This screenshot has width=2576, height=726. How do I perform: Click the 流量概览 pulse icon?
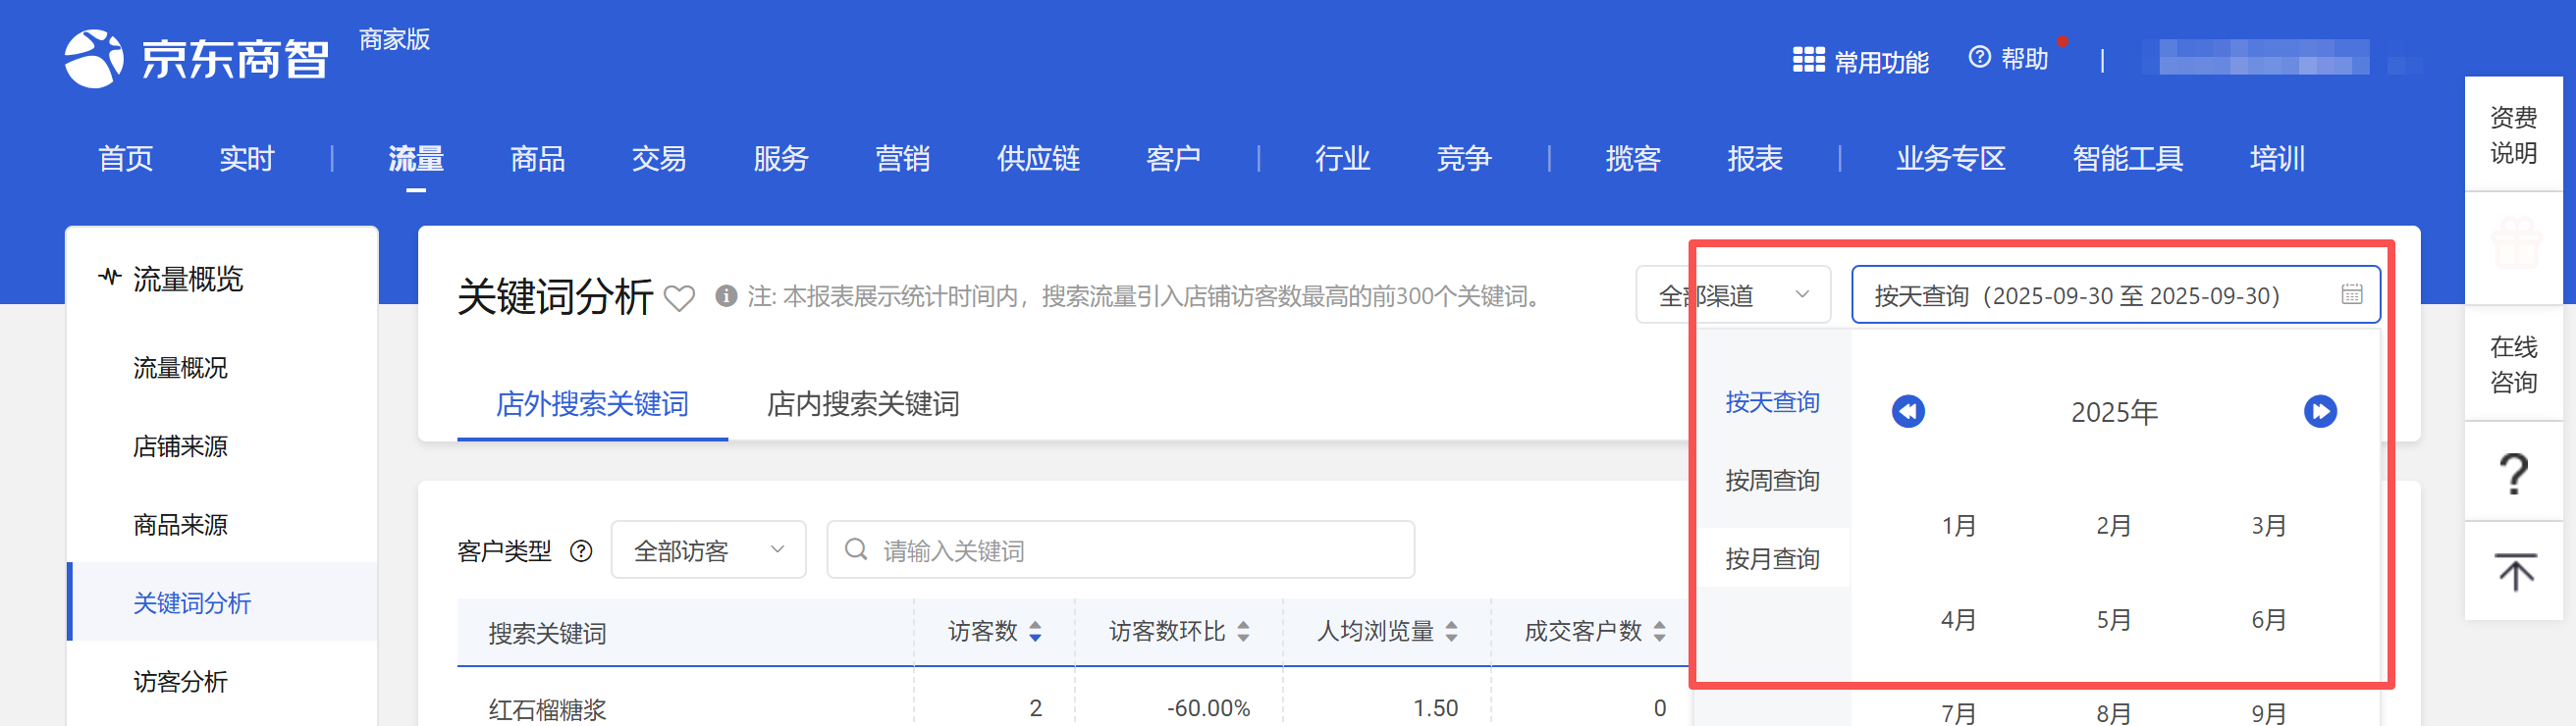click(110, 276)
